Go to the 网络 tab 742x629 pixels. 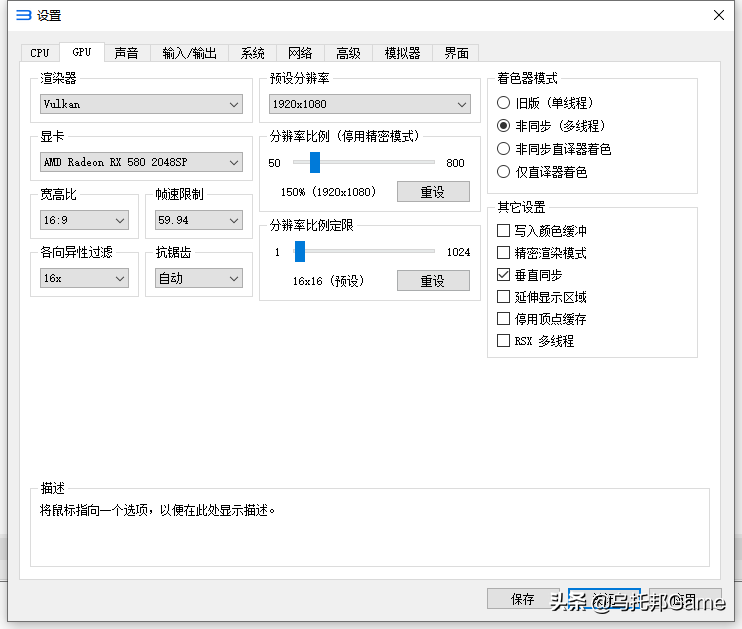click(300, 53)
